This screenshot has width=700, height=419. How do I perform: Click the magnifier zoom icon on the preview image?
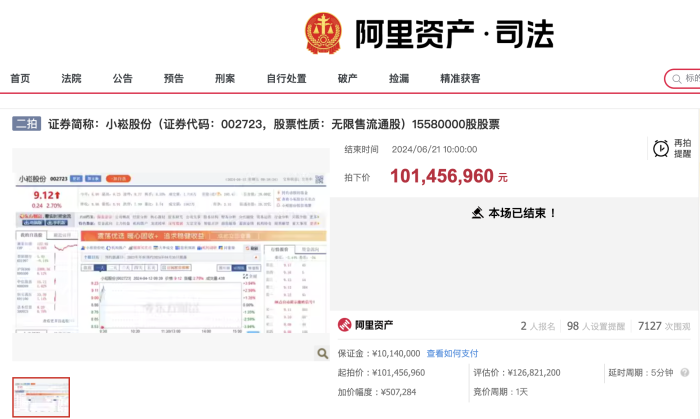point(322,353)
